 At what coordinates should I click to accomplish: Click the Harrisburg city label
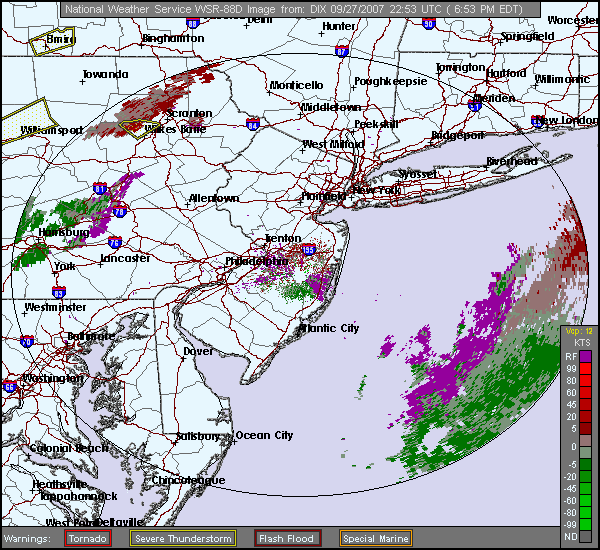[x=64, y=232]
